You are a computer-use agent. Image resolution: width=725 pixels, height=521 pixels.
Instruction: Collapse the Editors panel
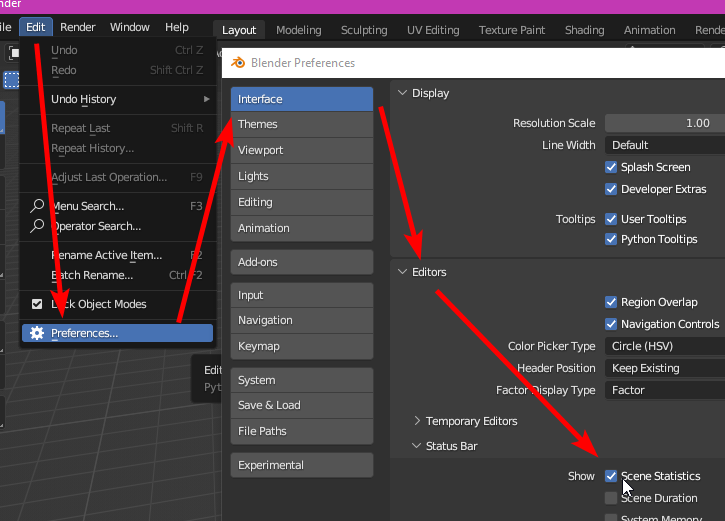point(402,272)
